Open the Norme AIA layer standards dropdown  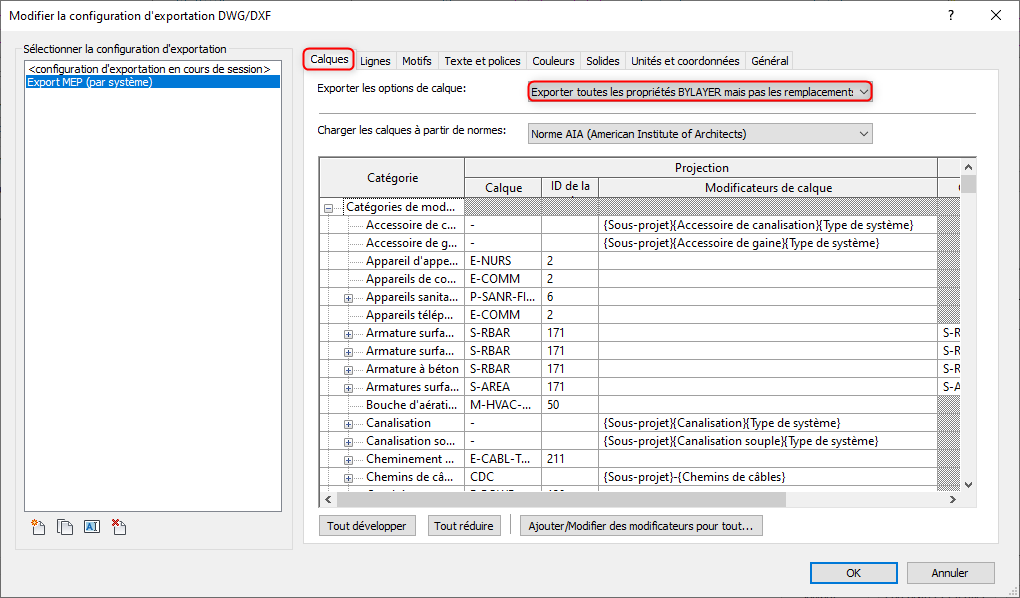click(x=700, y=134)
